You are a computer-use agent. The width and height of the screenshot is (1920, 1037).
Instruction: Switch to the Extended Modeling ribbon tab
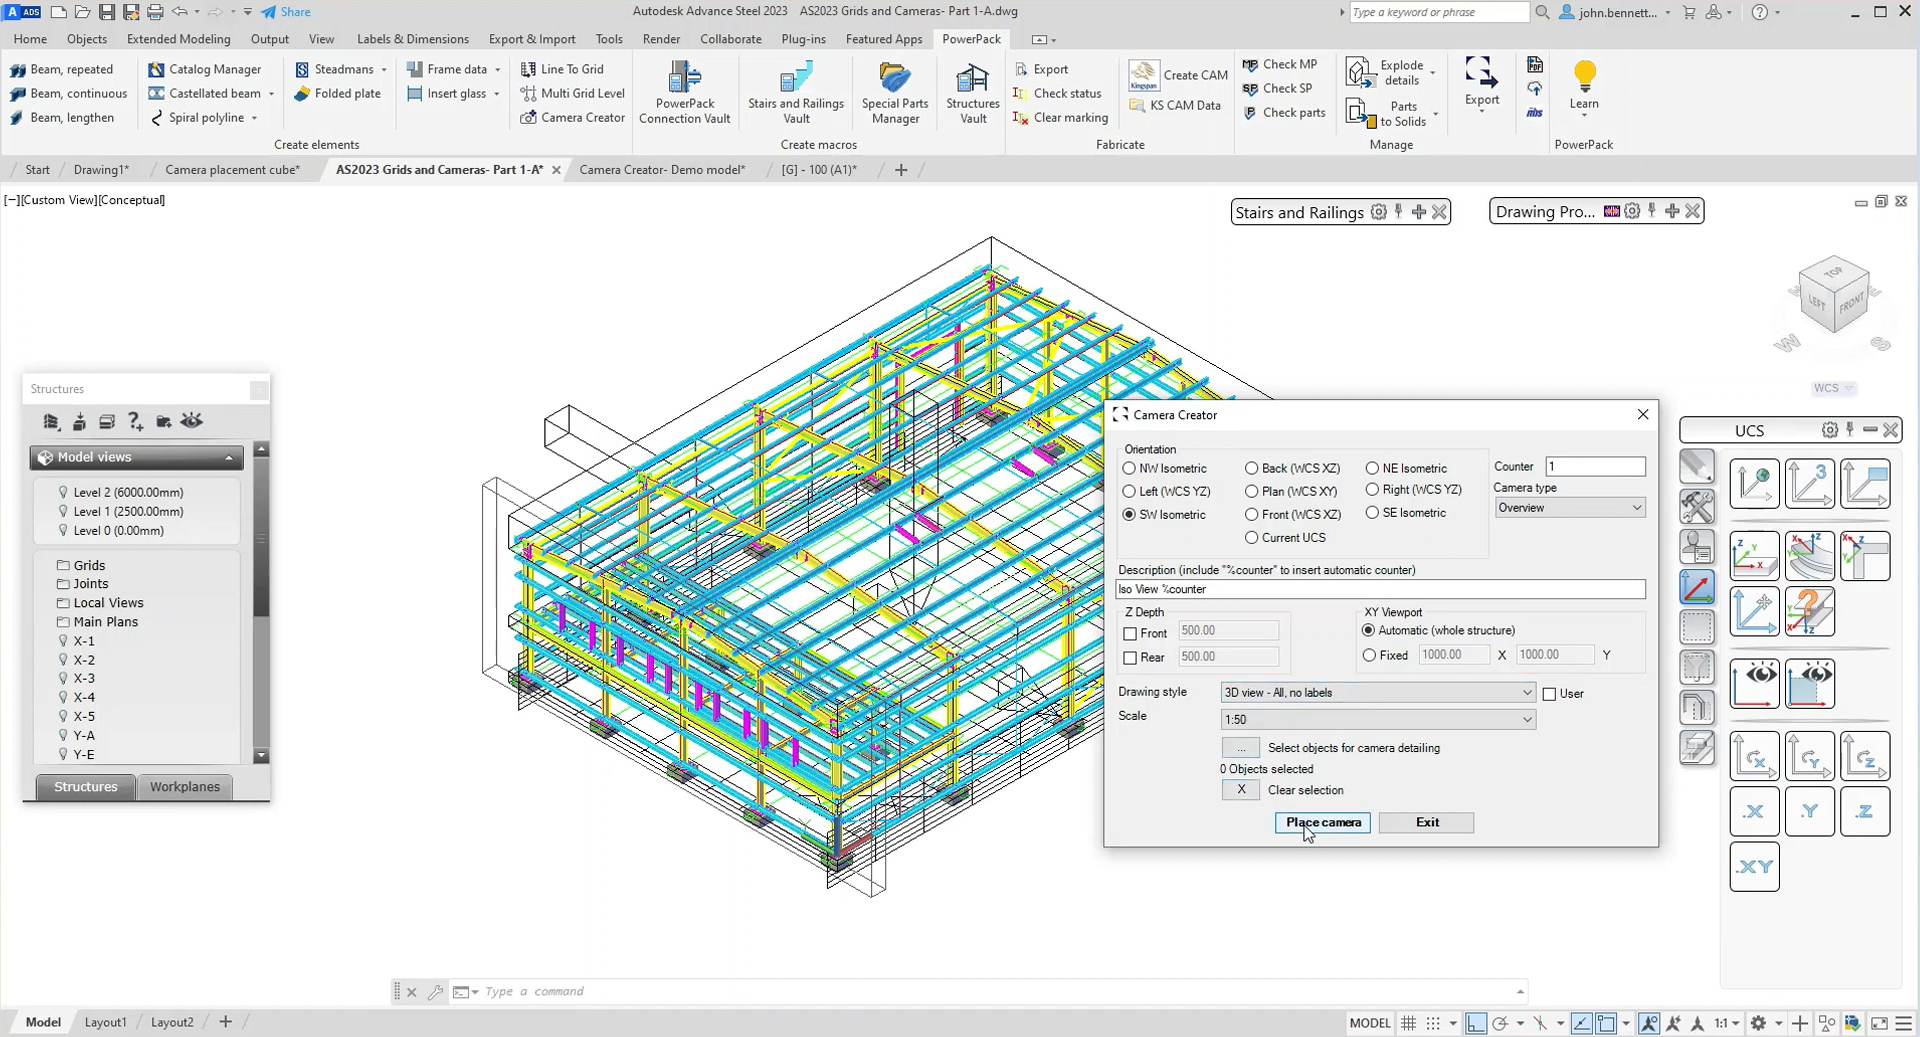[x=178, y=39]
